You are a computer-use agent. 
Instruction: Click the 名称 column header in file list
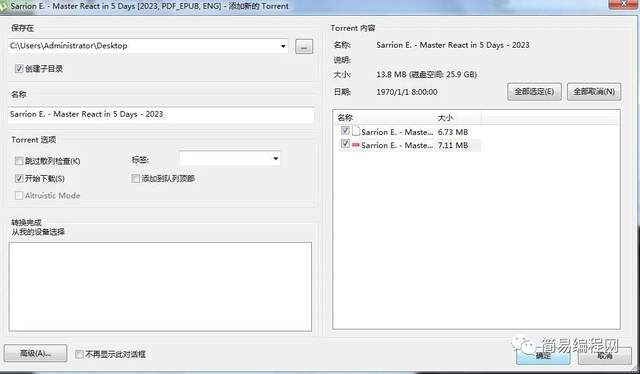[x=344, y=118]
